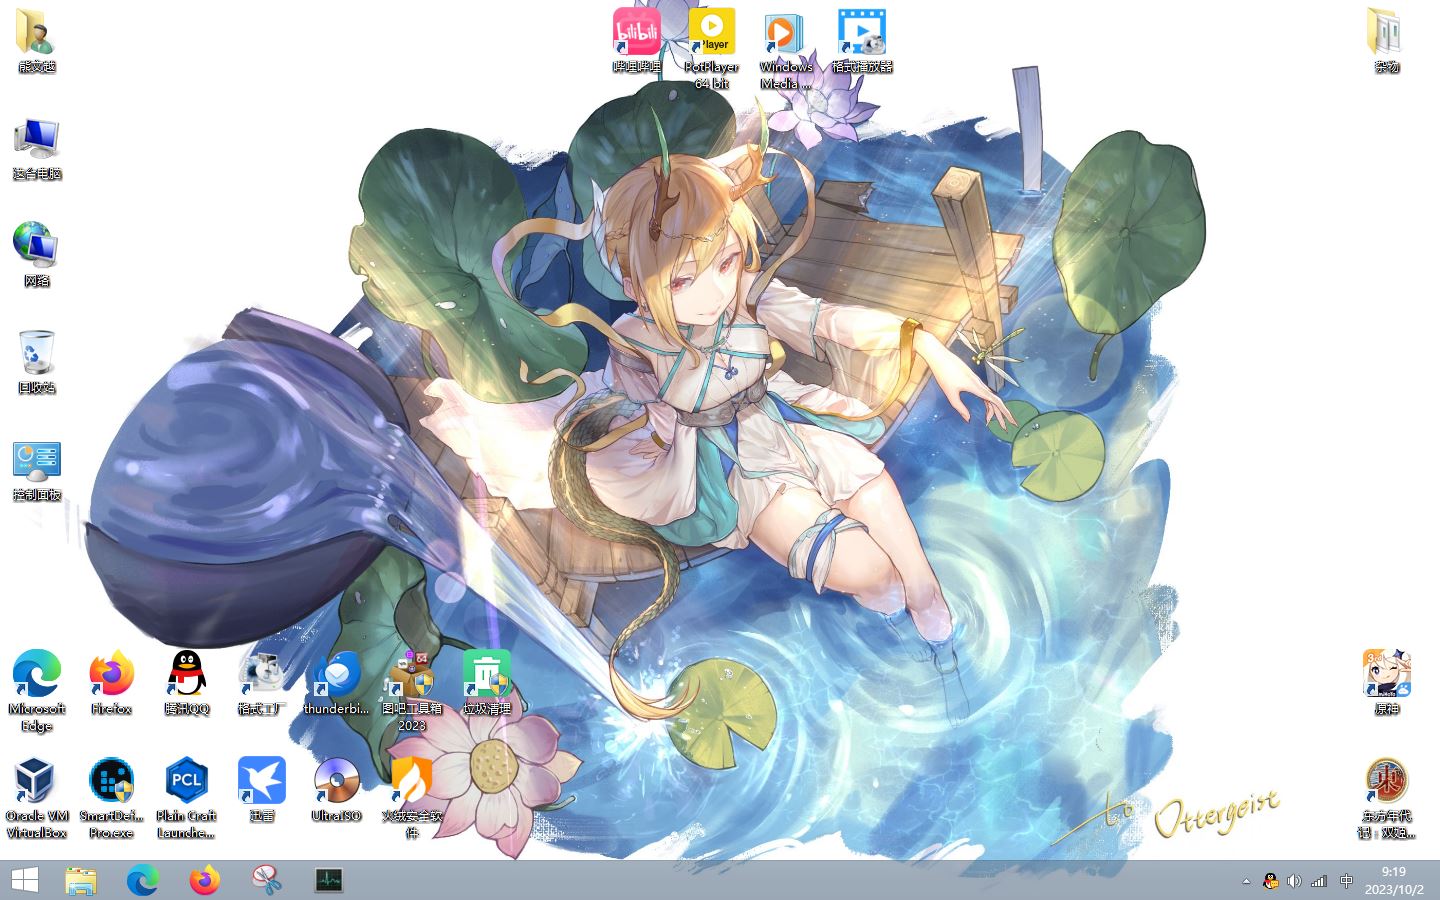Viewport: 1440px width, 900px height.
Task: Select the SmartDefrag Pro.exe shortcut
Action: [111, 782]
